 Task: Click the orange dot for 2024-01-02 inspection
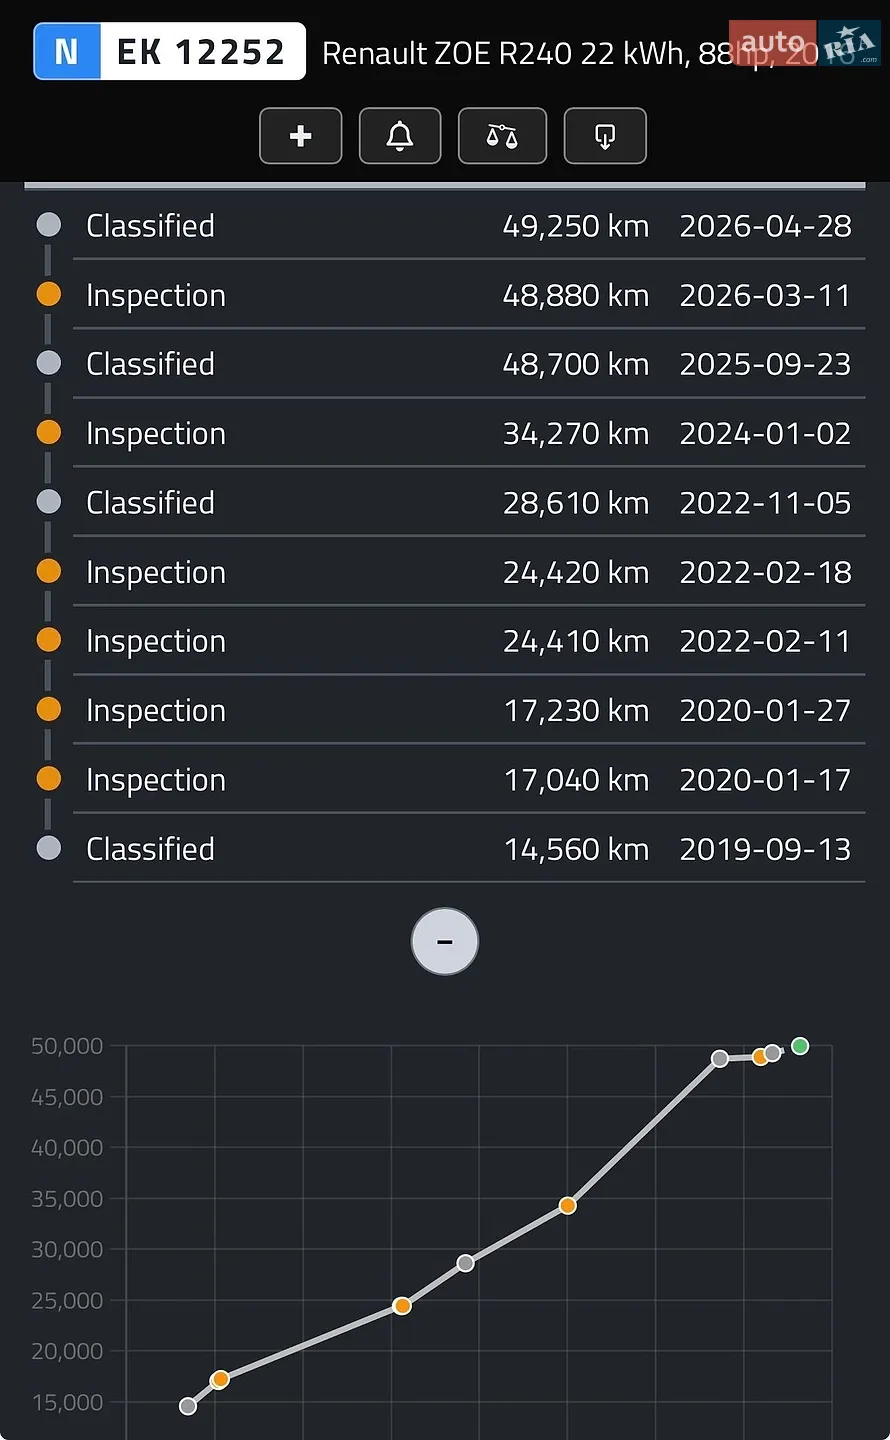tap(49, 432)
